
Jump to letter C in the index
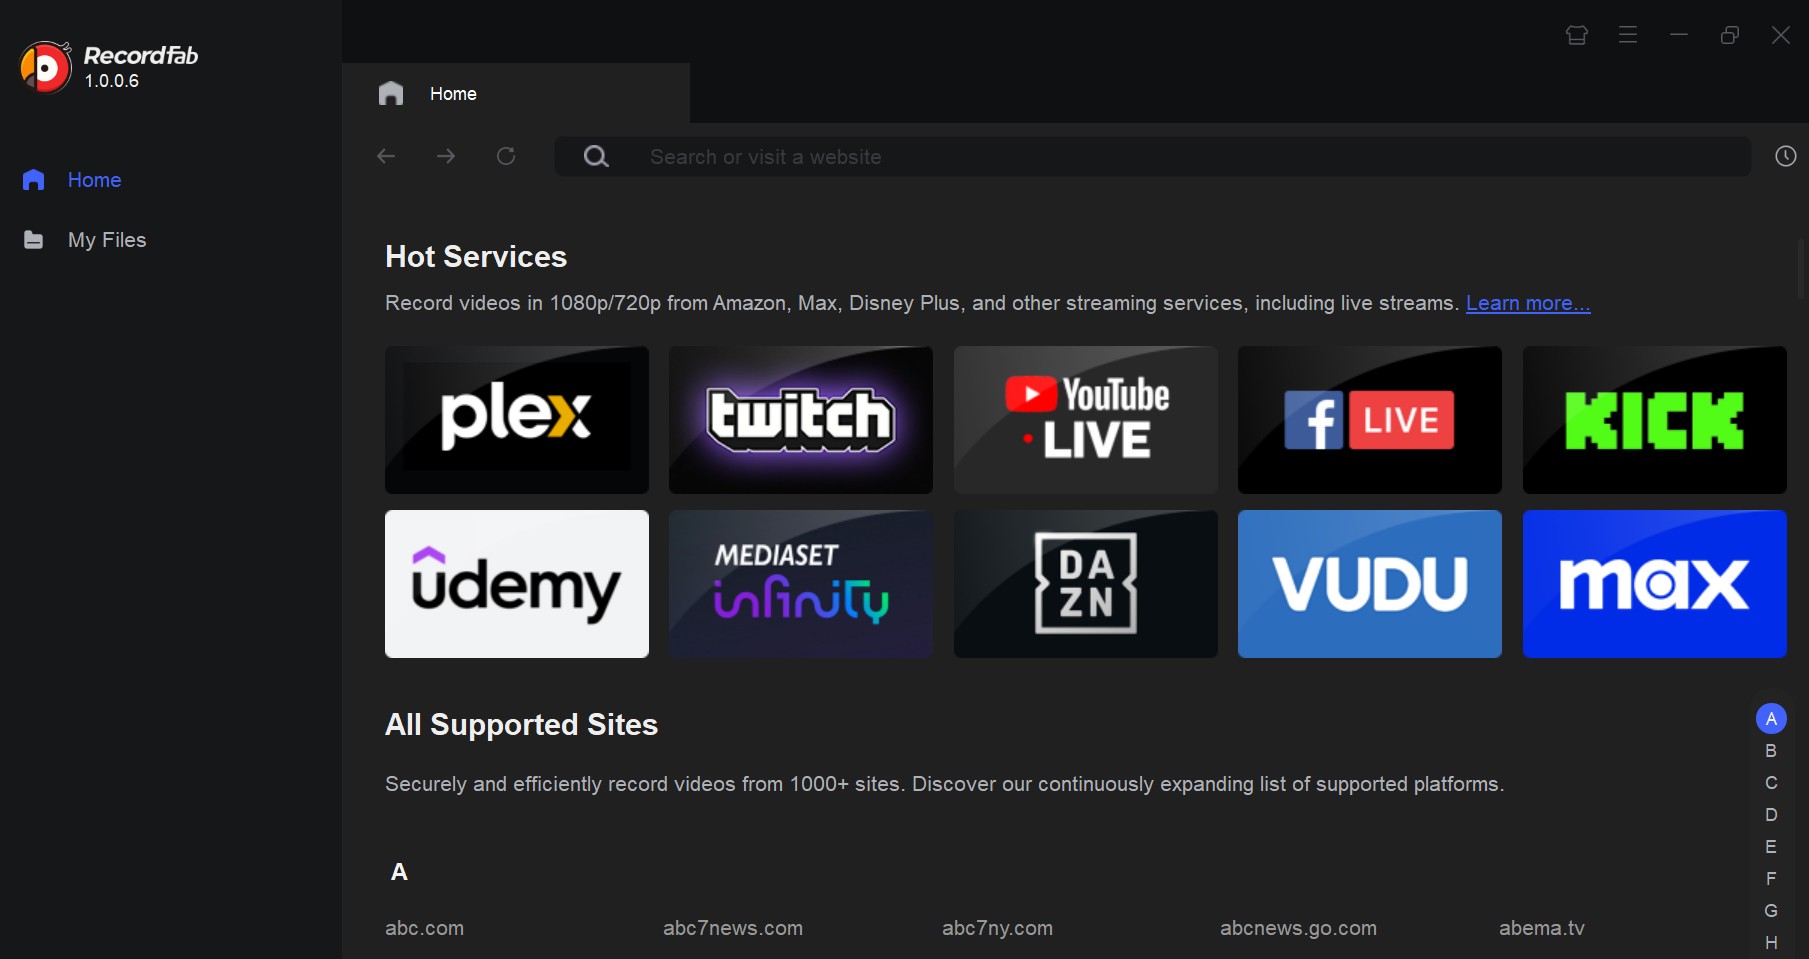pos(1771,783)
